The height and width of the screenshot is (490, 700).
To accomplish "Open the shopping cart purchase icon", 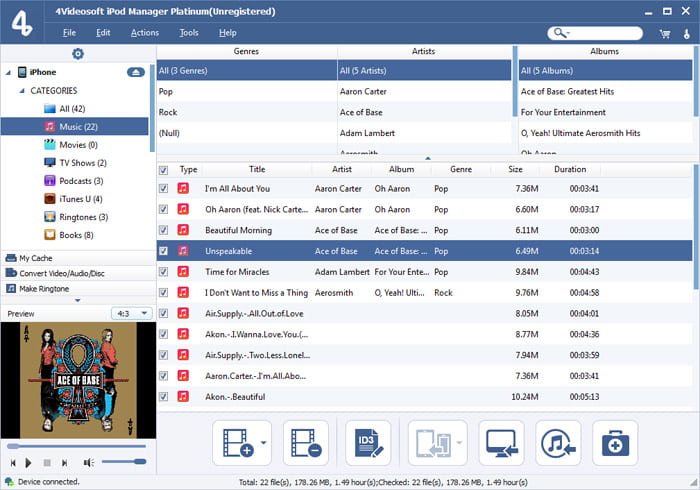I will tap(665, 33).
